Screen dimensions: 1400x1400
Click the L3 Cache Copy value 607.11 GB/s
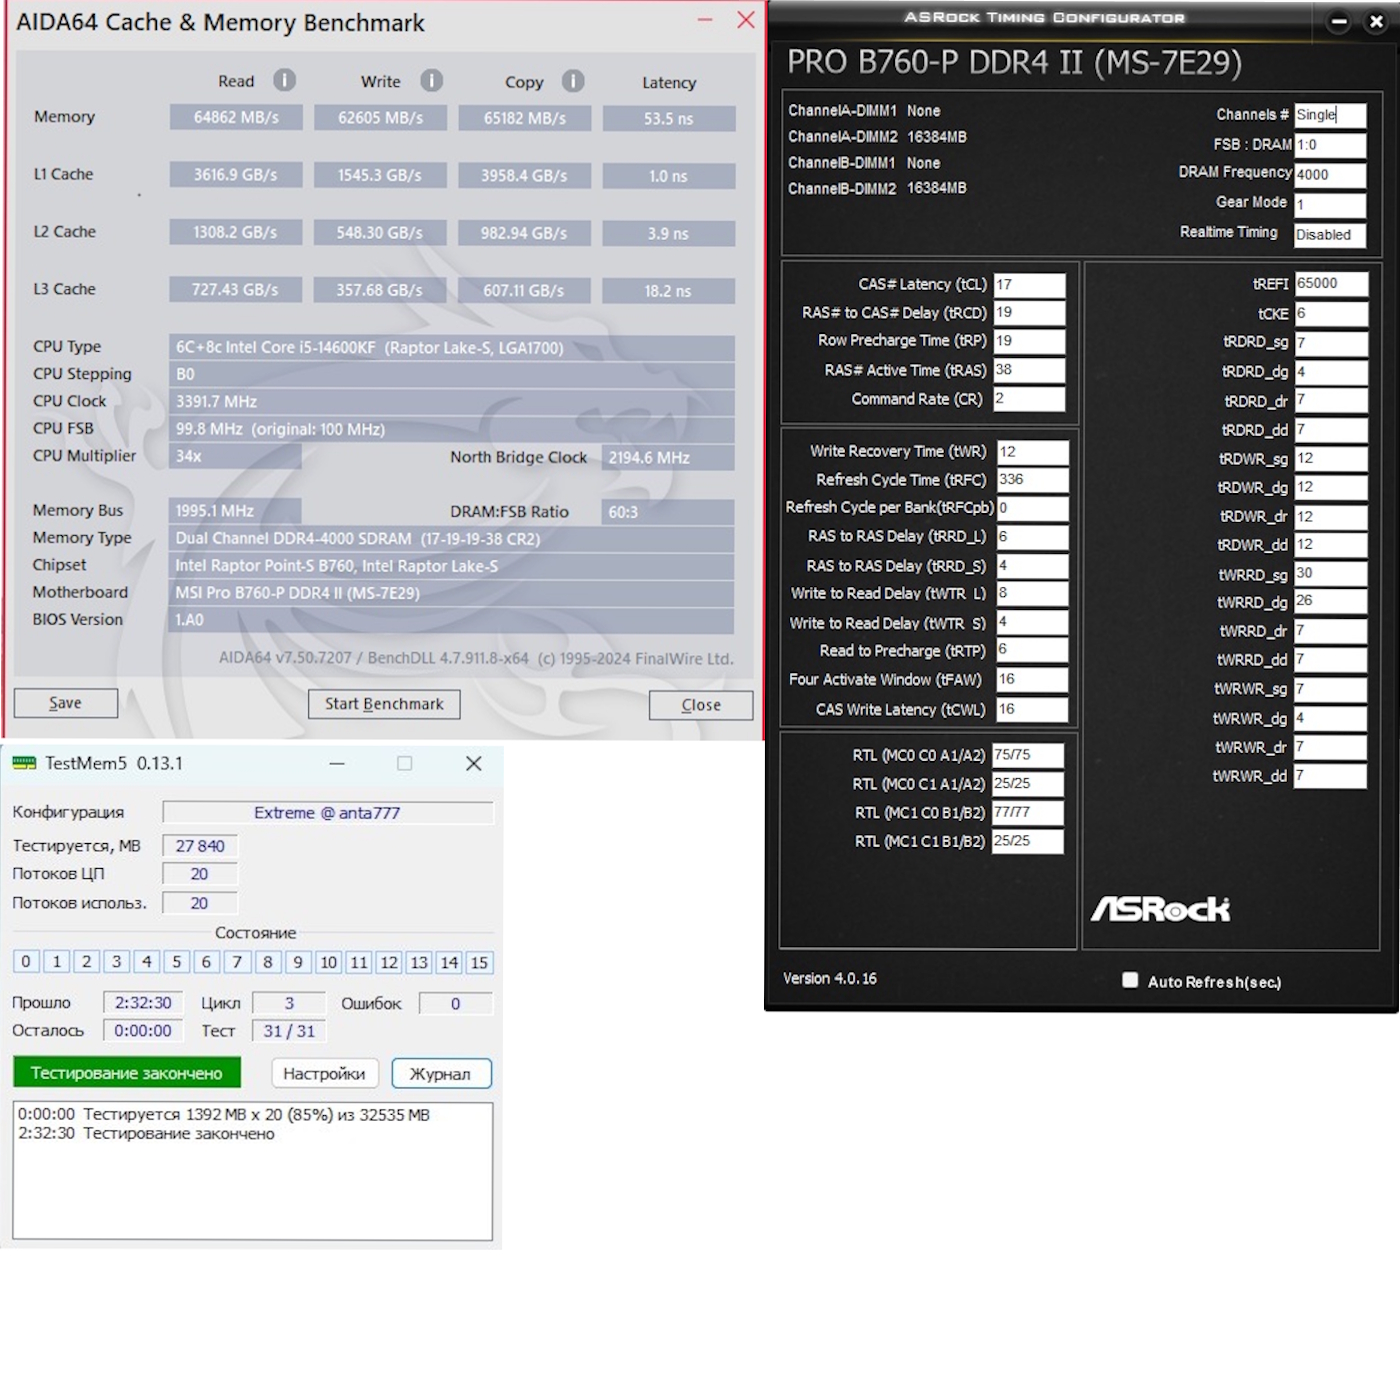(x=525, y=291)
